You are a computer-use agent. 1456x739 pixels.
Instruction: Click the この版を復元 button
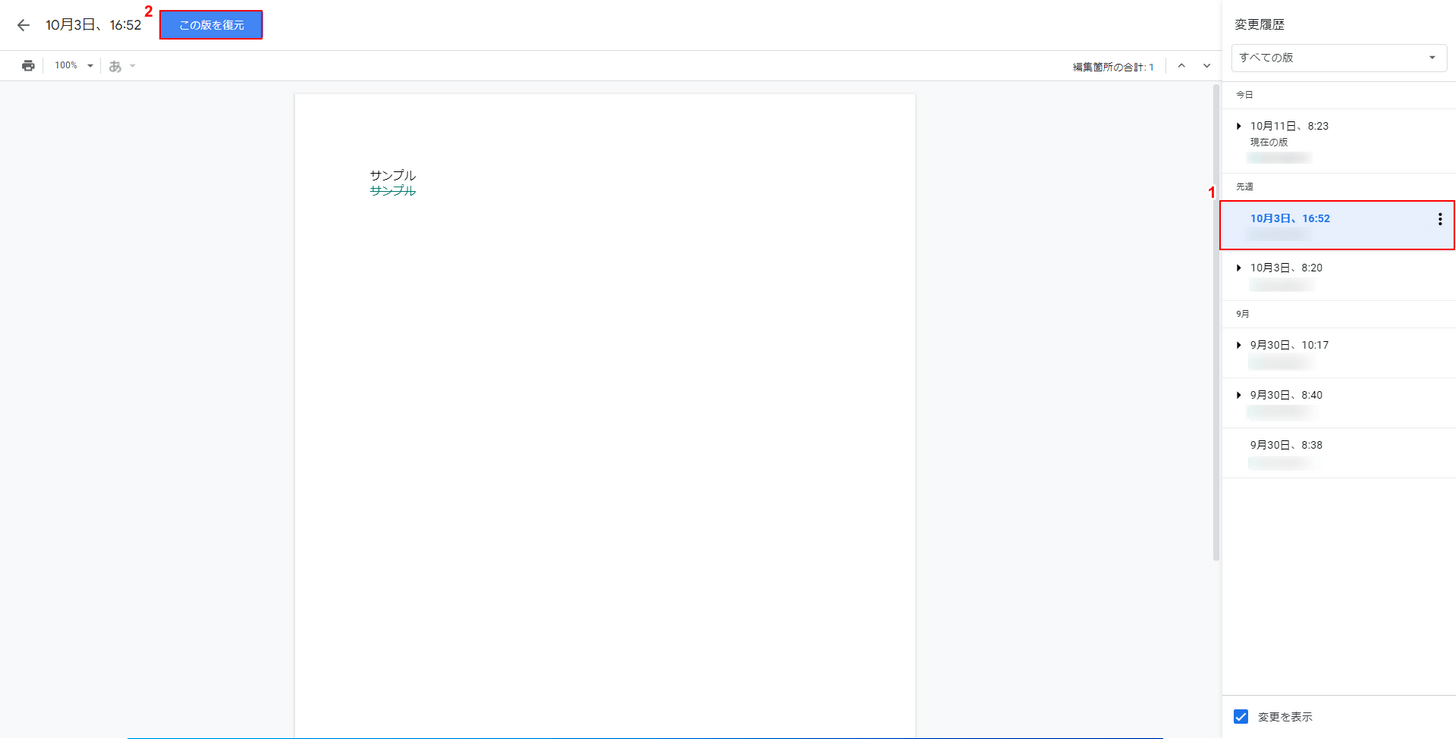211,25
